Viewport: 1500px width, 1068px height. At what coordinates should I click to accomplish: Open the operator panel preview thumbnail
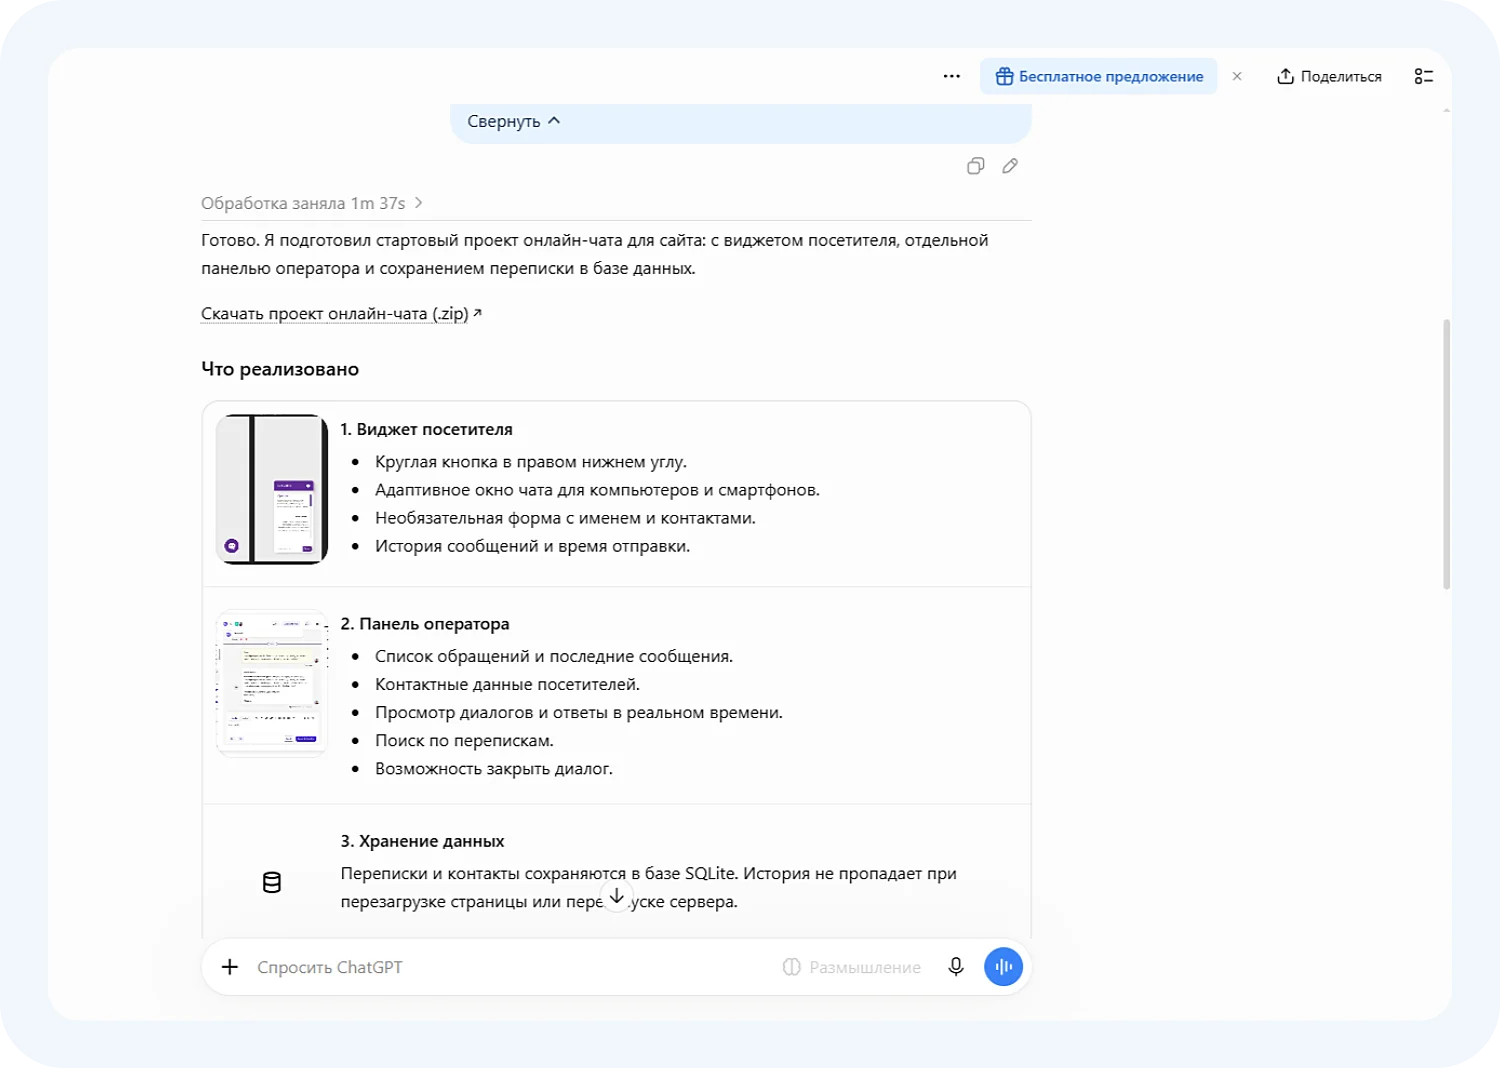(x=272, y=683)
